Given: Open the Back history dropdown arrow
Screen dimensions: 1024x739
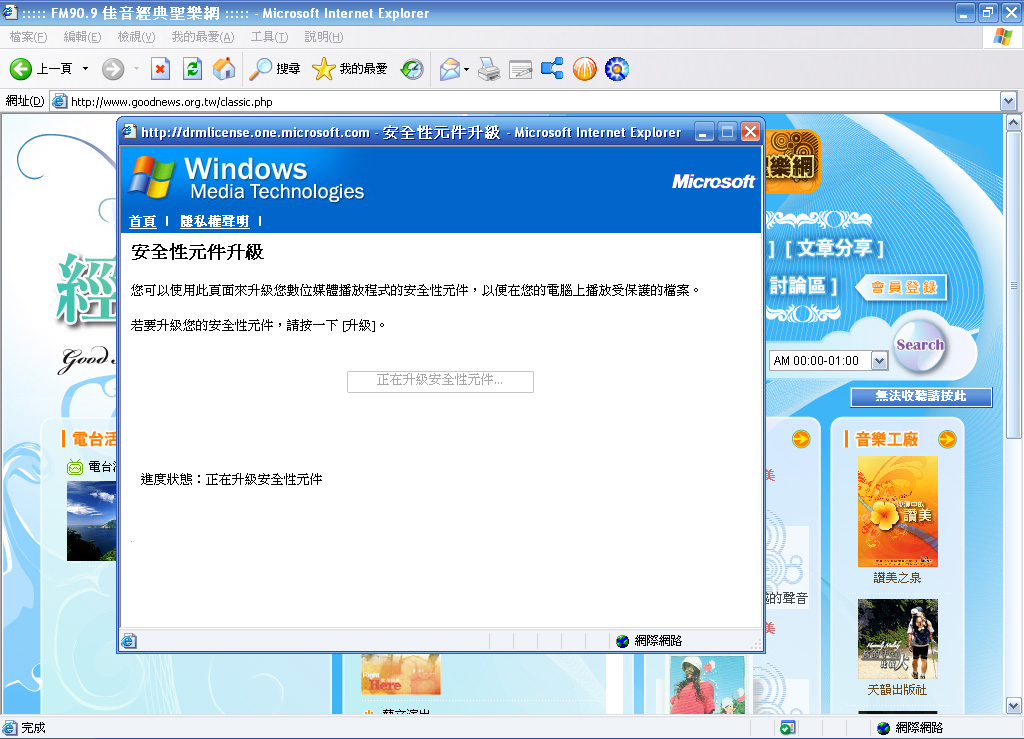Looking at the screenshot, I should pyautogui.click(x=85, y=69).
